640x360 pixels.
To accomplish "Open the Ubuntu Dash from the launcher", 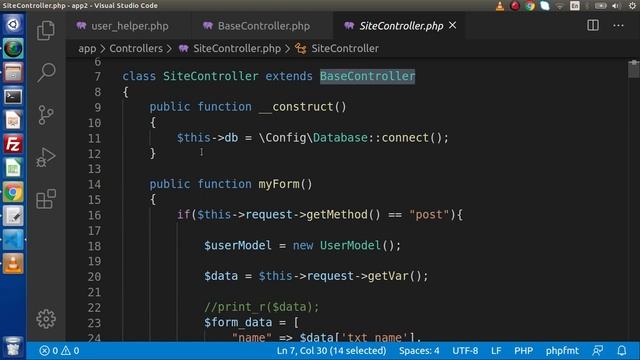I will [x=13, y=24].
